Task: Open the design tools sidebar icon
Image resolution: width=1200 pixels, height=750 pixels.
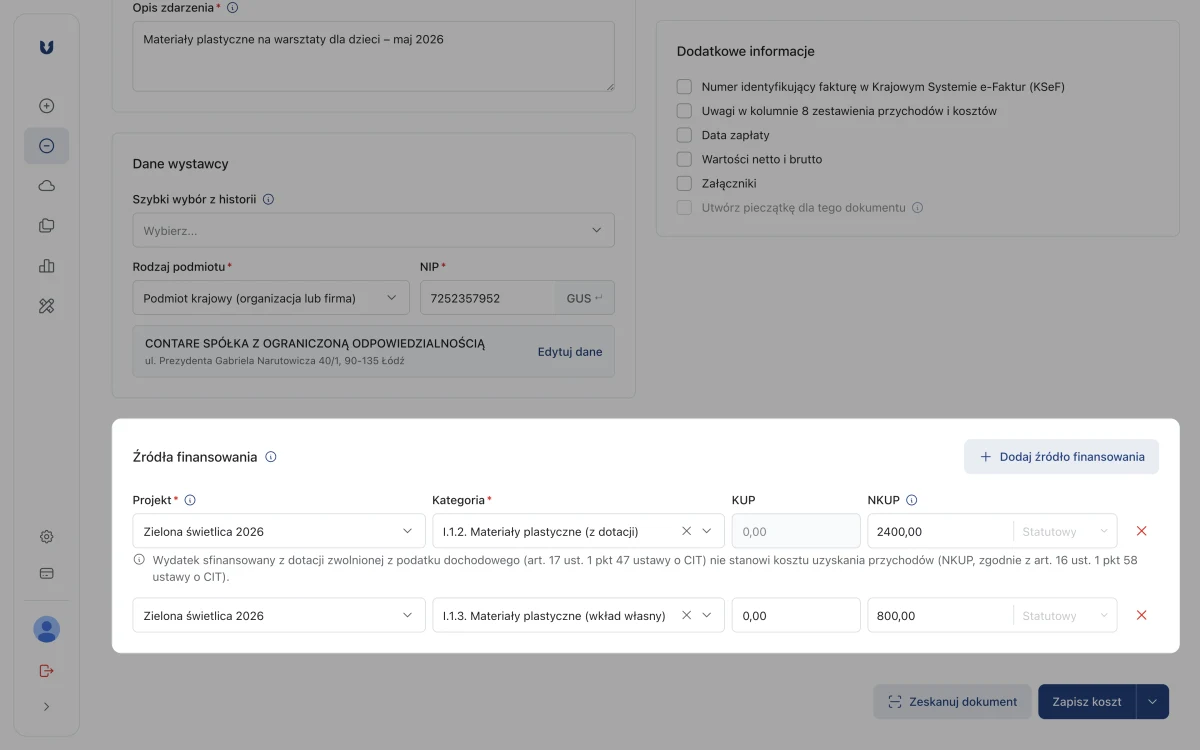Action: [46, 306]
